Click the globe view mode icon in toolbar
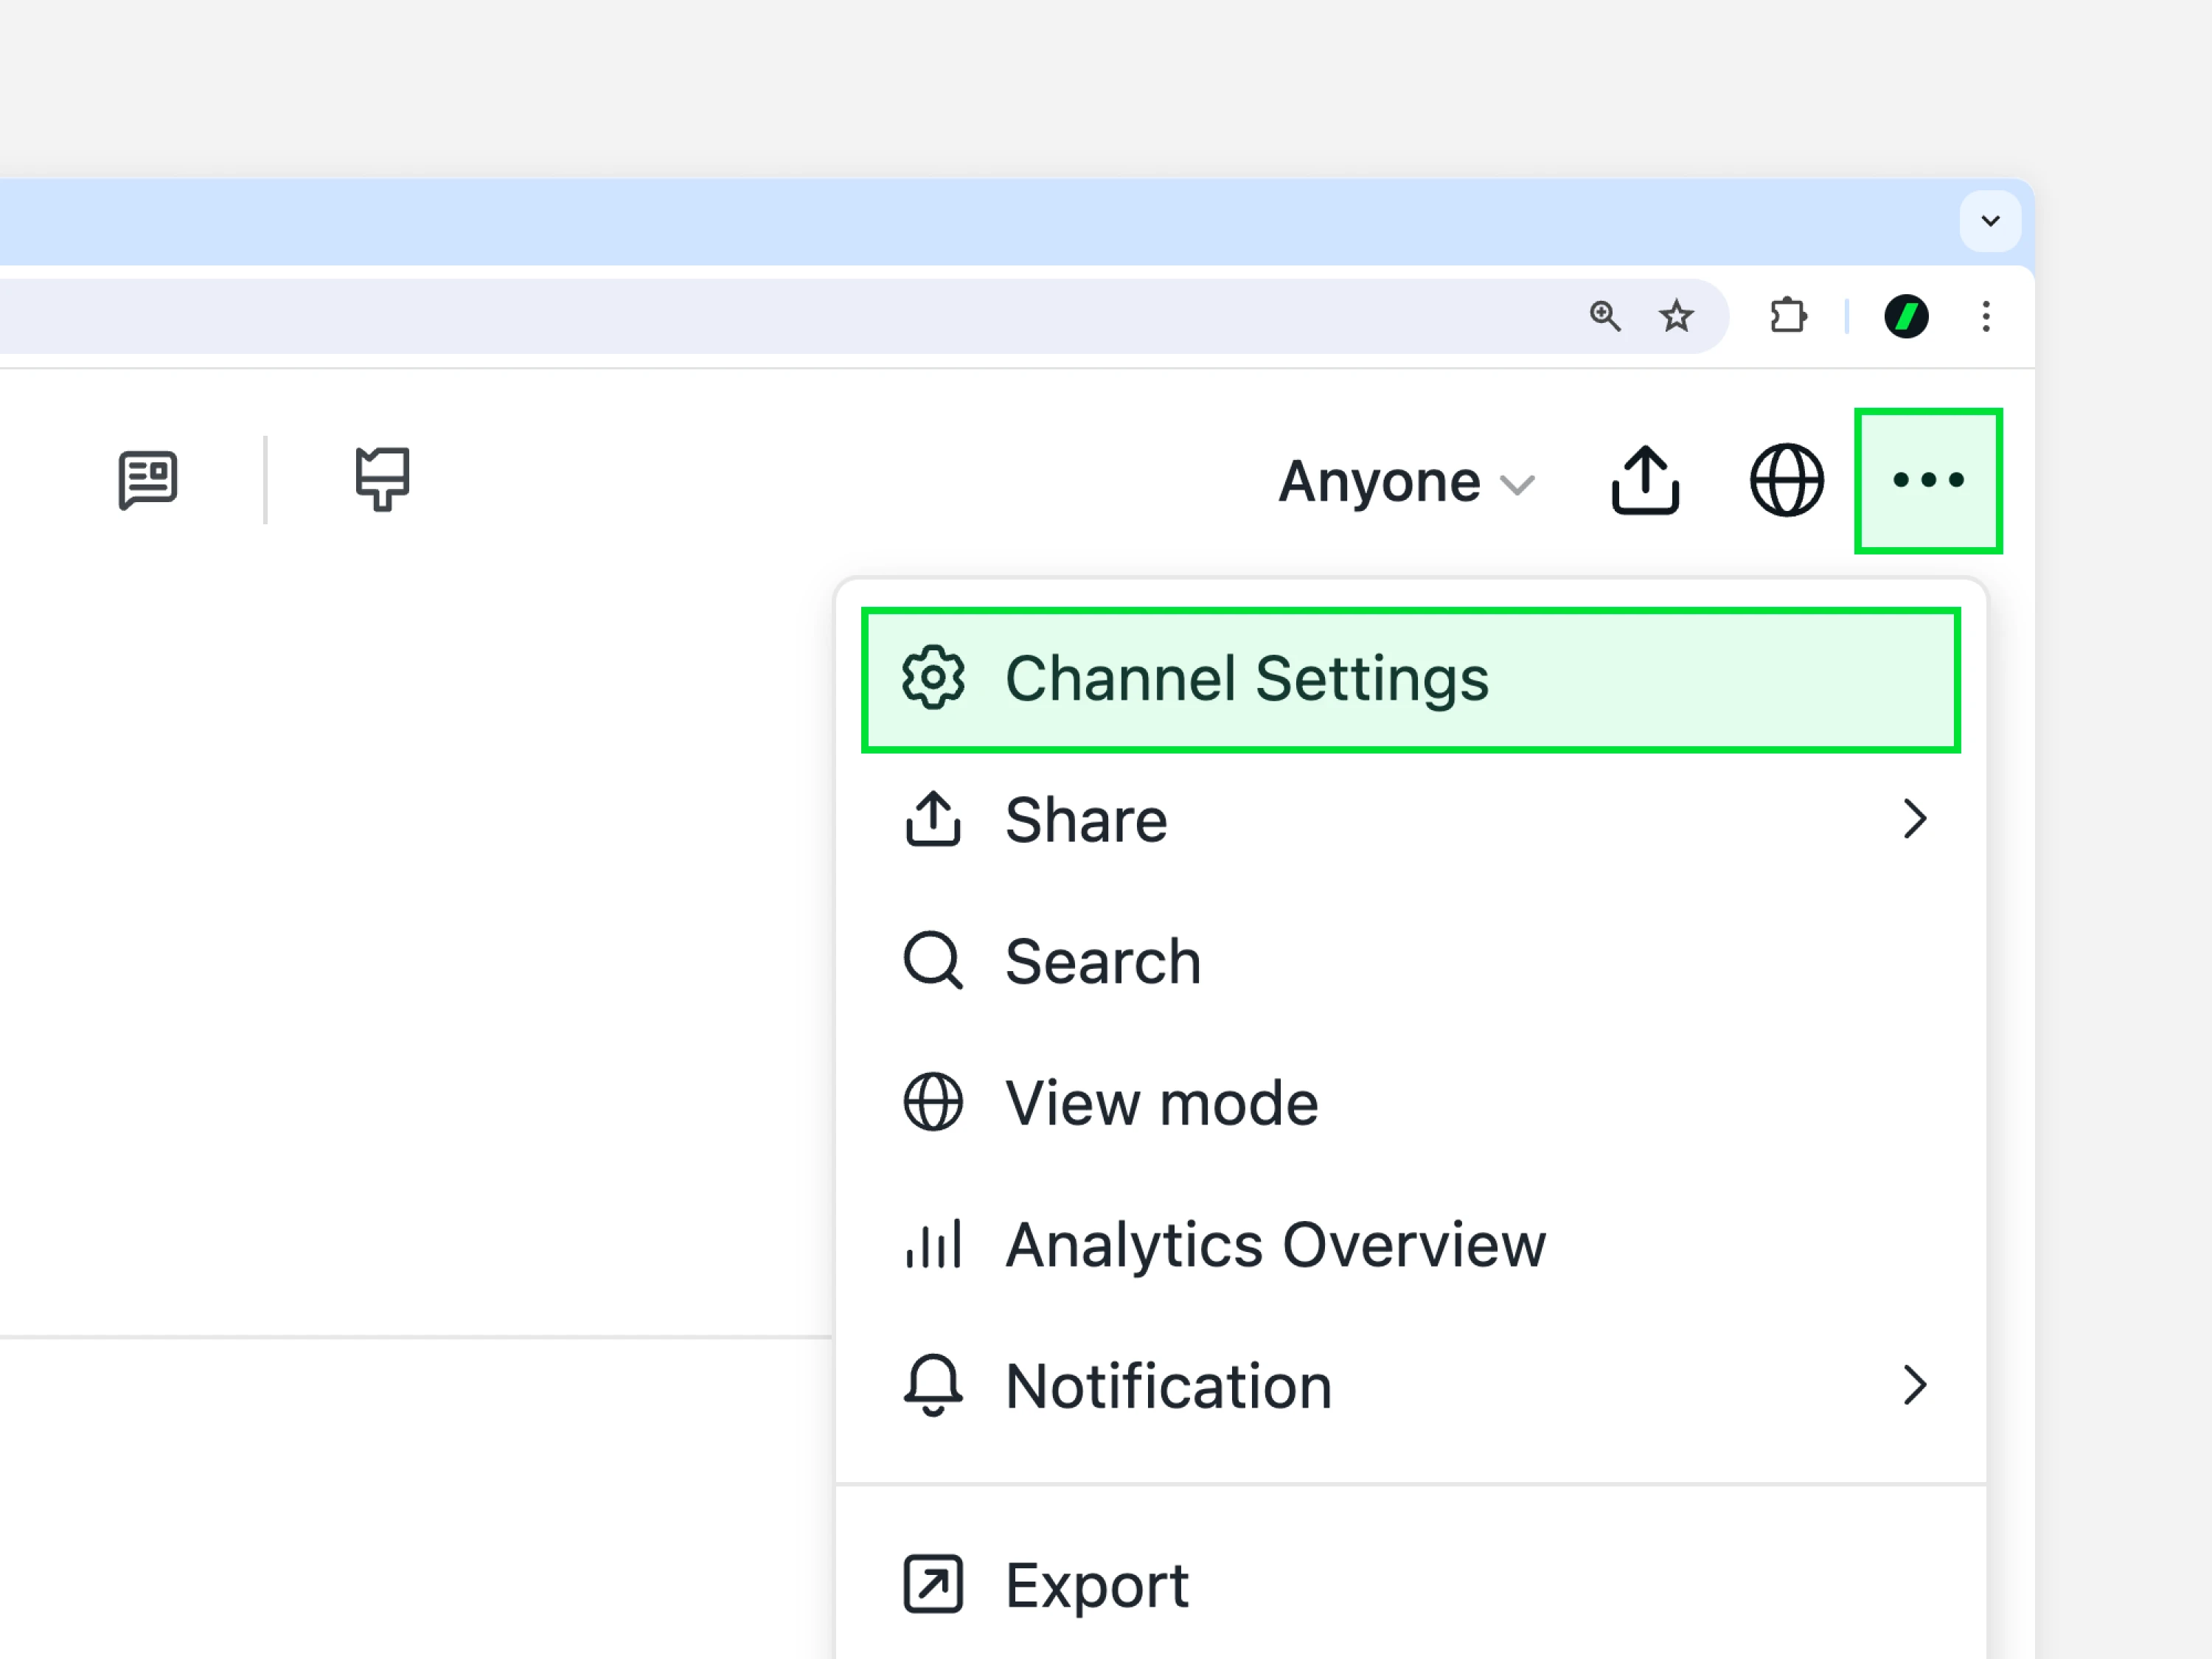2212x1659 pixels. coord(1786,480)
